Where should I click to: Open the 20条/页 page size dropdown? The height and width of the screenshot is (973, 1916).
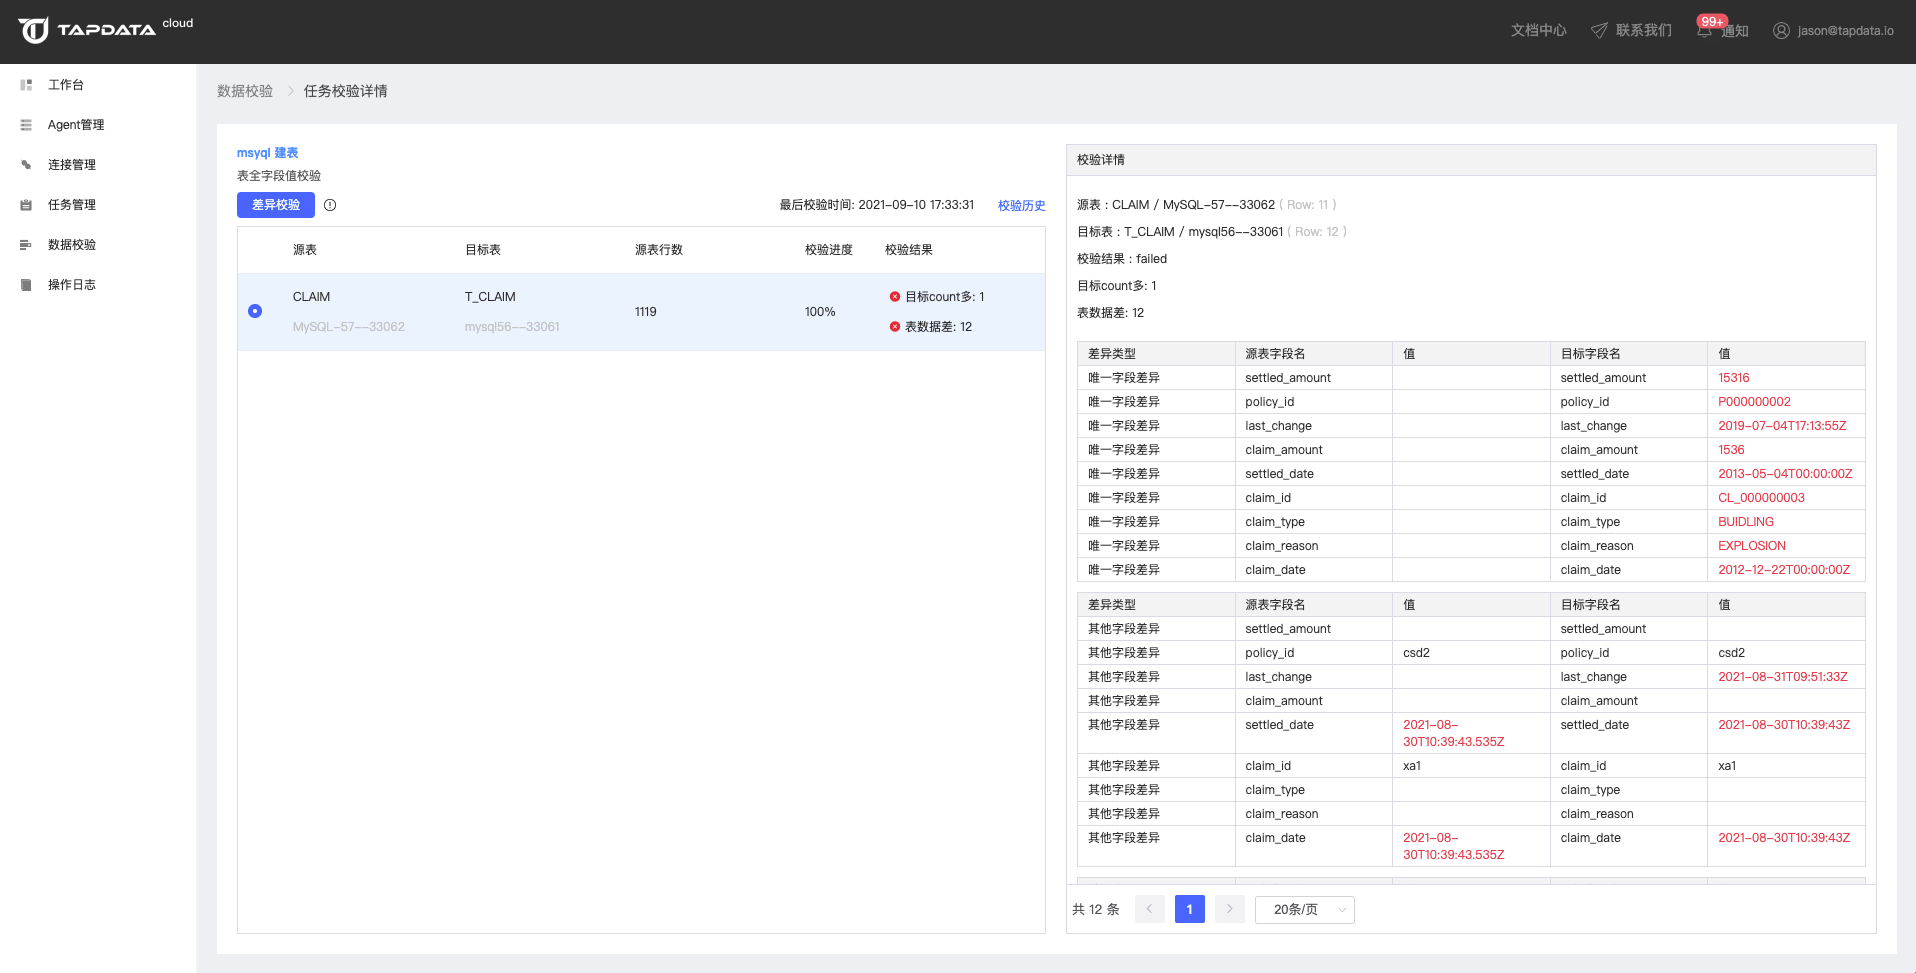pyautogui.click(x=1304, y=909)
